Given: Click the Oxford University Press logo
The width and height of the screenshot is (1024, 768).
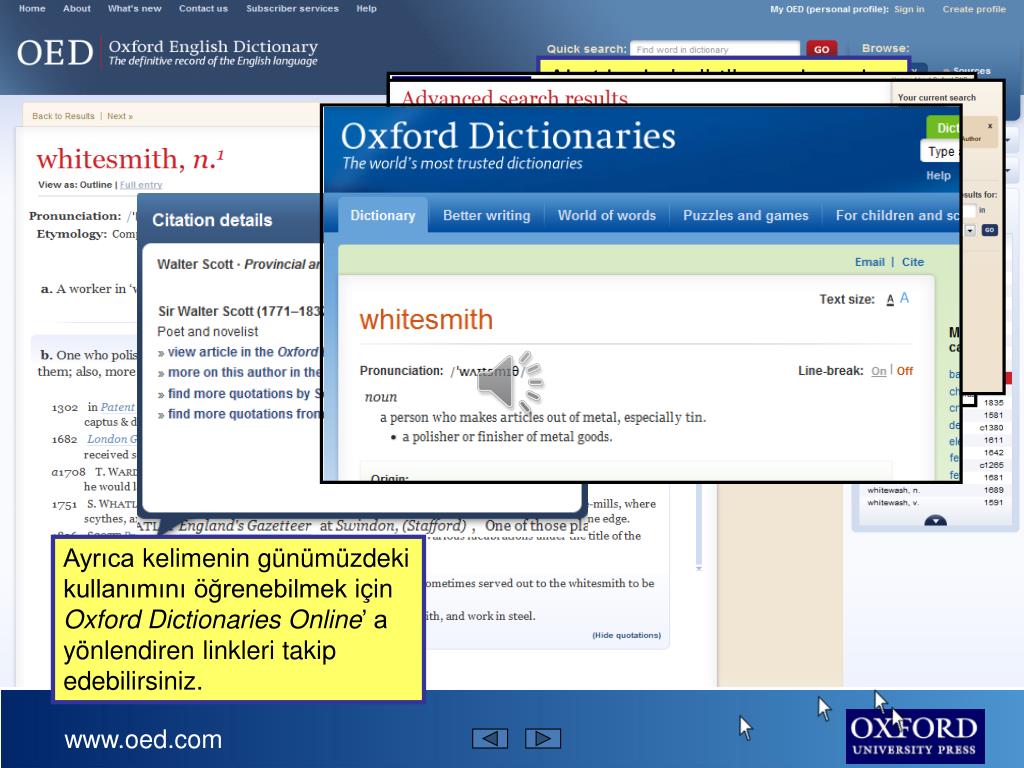Looking at the screenshot, I should click(915, 735).
